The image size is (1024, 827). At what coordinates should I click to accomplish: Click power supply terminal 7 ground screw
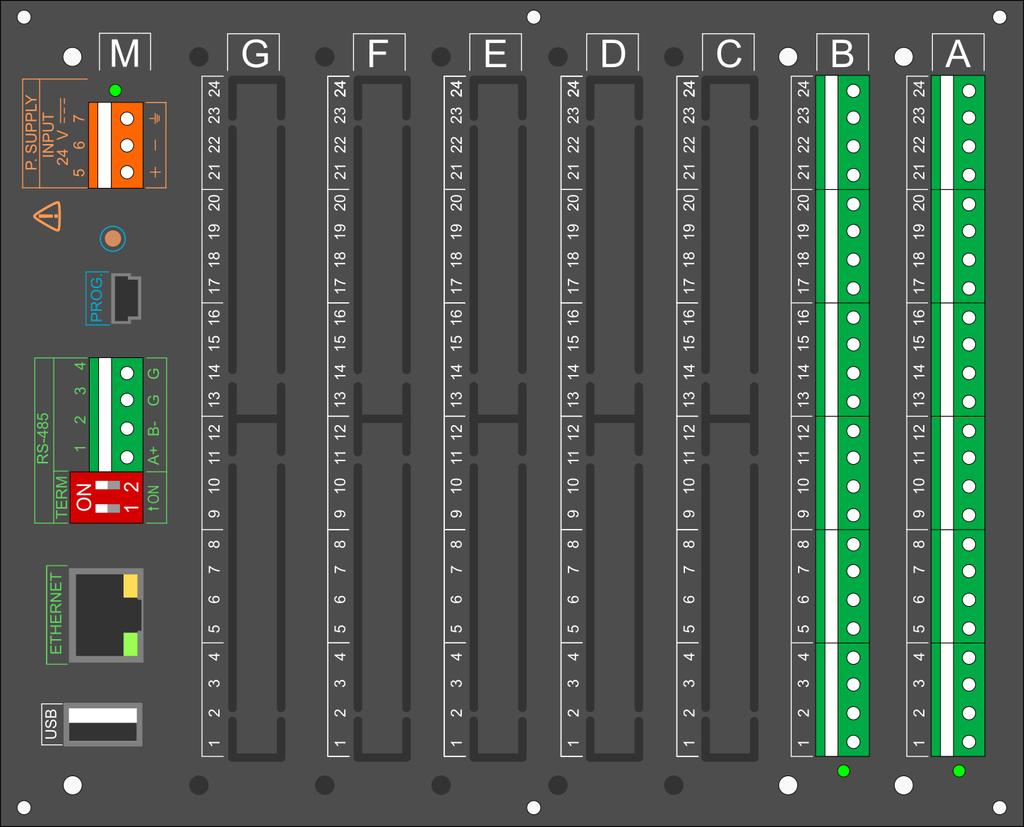(127, 118)
